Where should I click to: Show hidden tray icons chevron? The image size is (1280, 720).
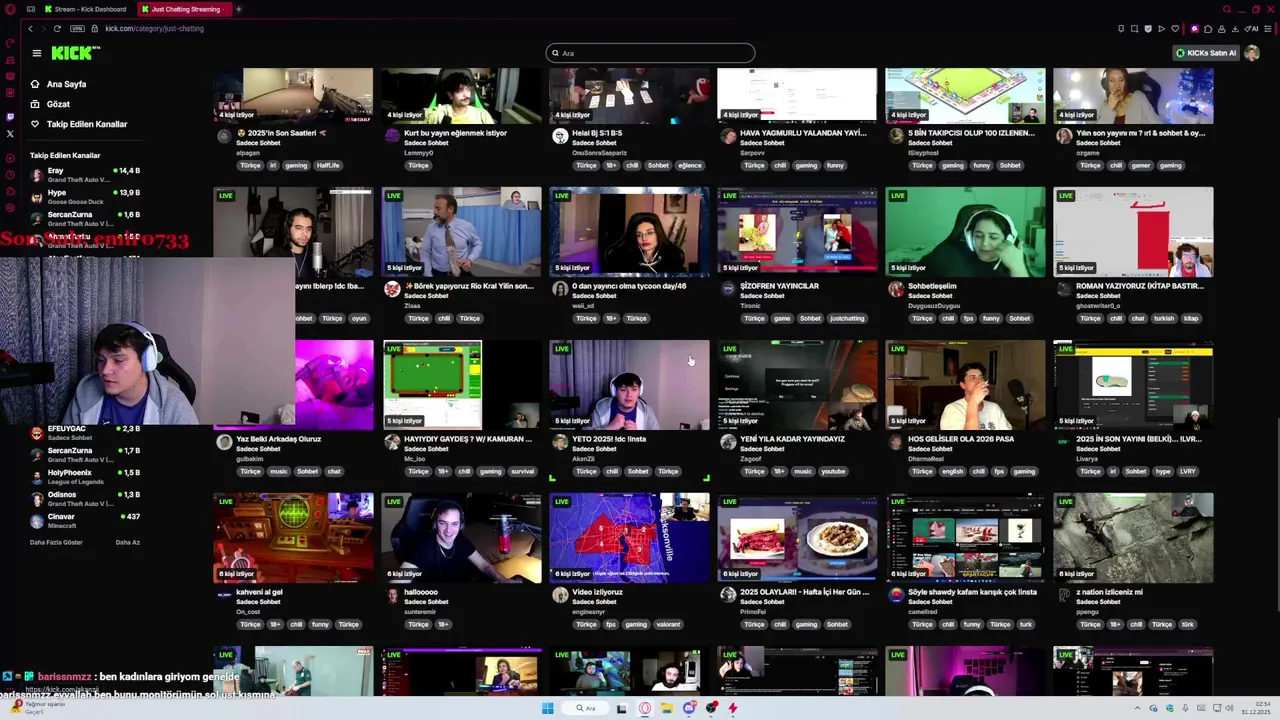tap(1137, 708)
